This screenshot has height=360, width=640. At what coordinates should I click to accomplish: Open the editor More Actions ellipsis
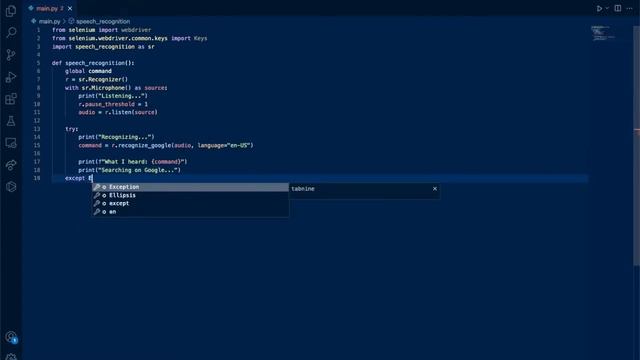(x=629, y=8)
